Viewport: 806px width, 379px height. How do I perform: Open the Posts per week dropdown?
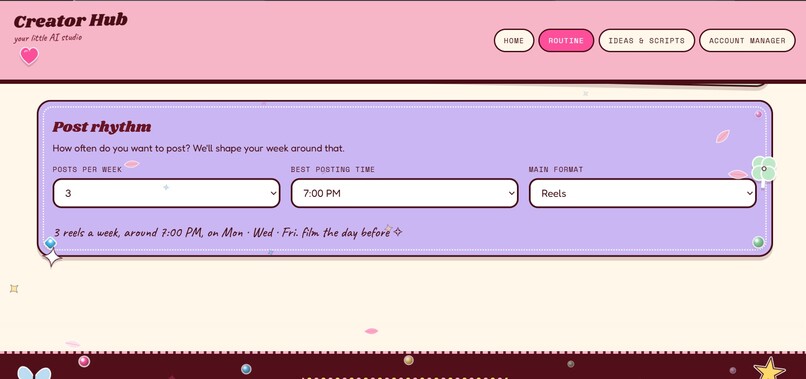pos(167,193)
